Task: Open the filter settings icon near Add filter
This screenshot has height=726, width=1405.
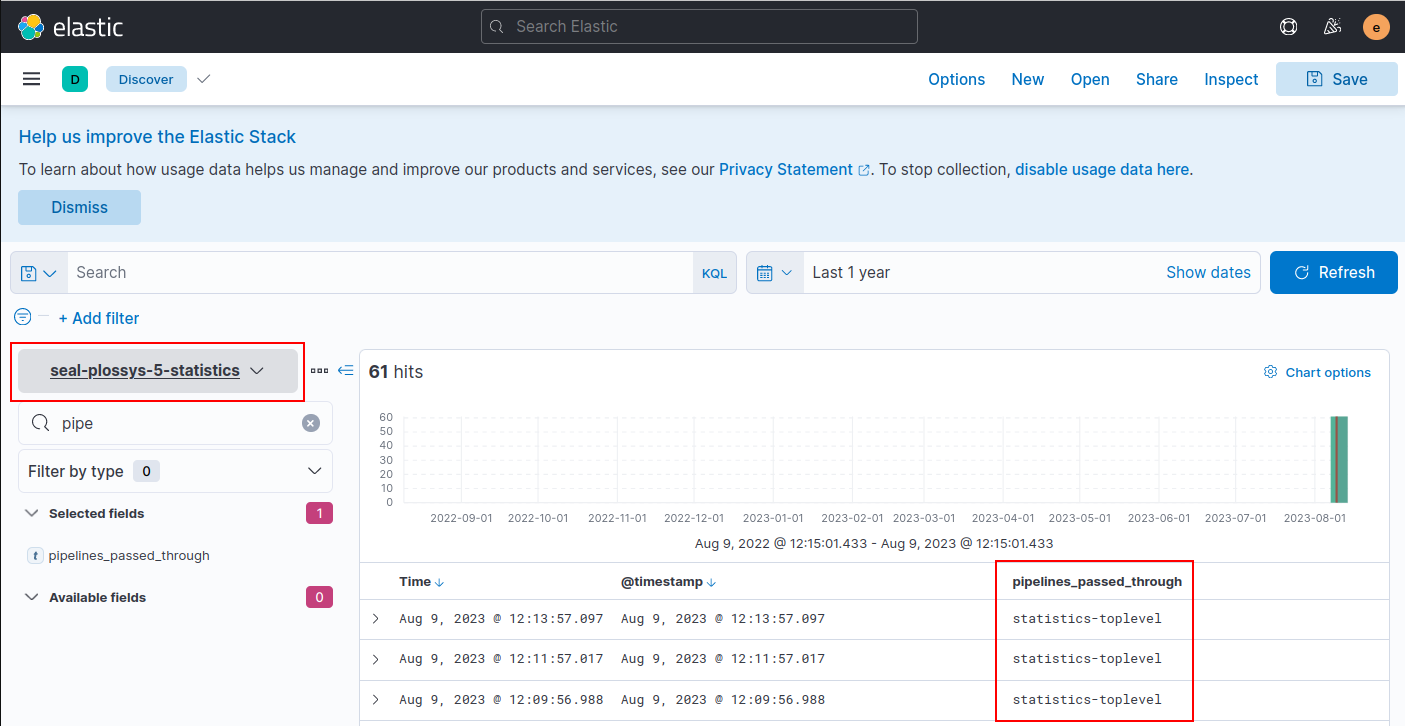Action: [22, 316]
